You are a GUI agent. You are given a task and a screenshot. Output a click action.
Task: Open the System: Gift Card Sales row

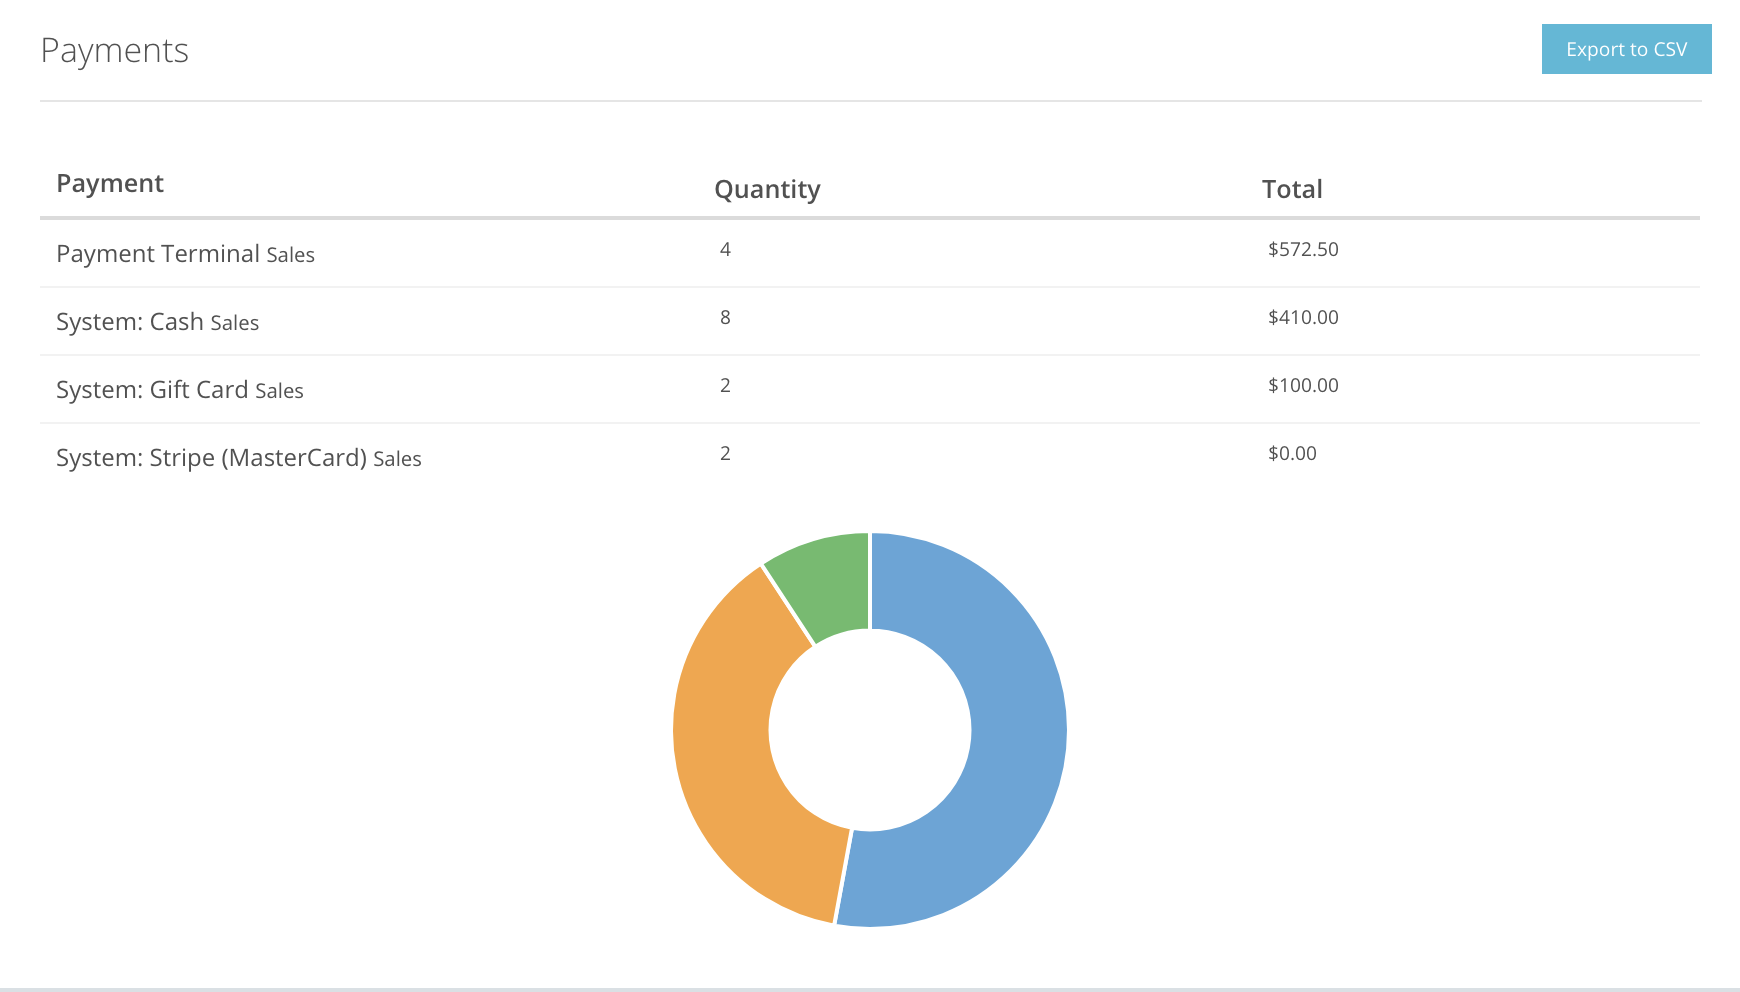pos(180,389)
